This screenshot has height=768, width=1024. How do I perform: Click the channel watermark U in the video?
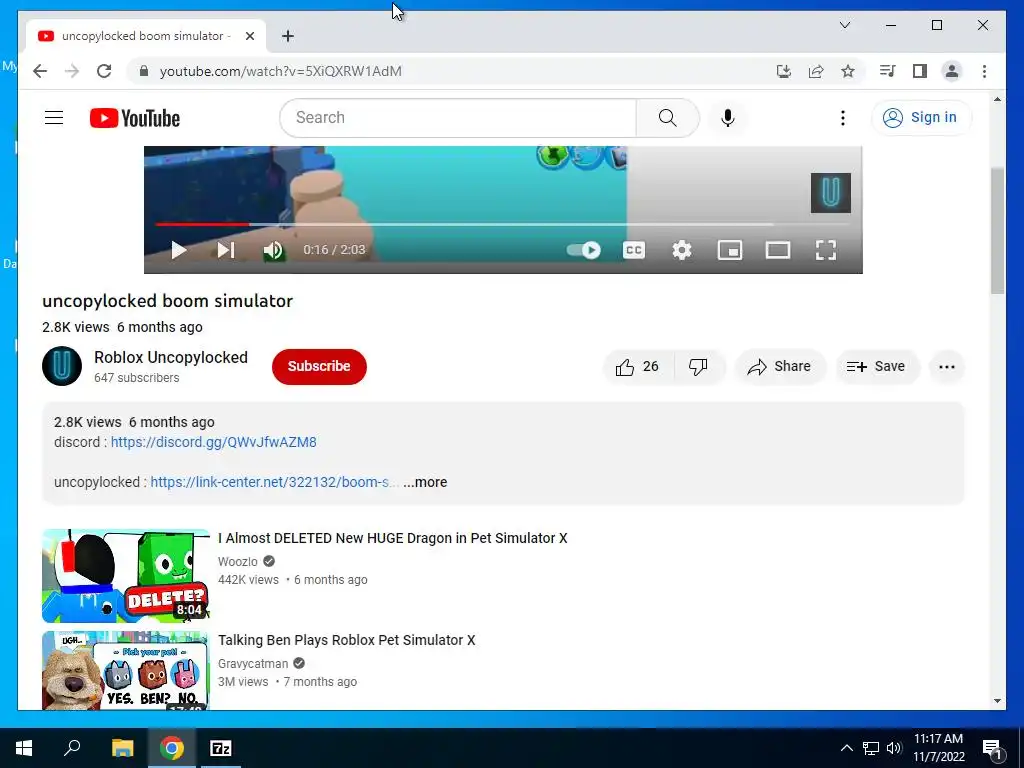(x=831, y=193)
